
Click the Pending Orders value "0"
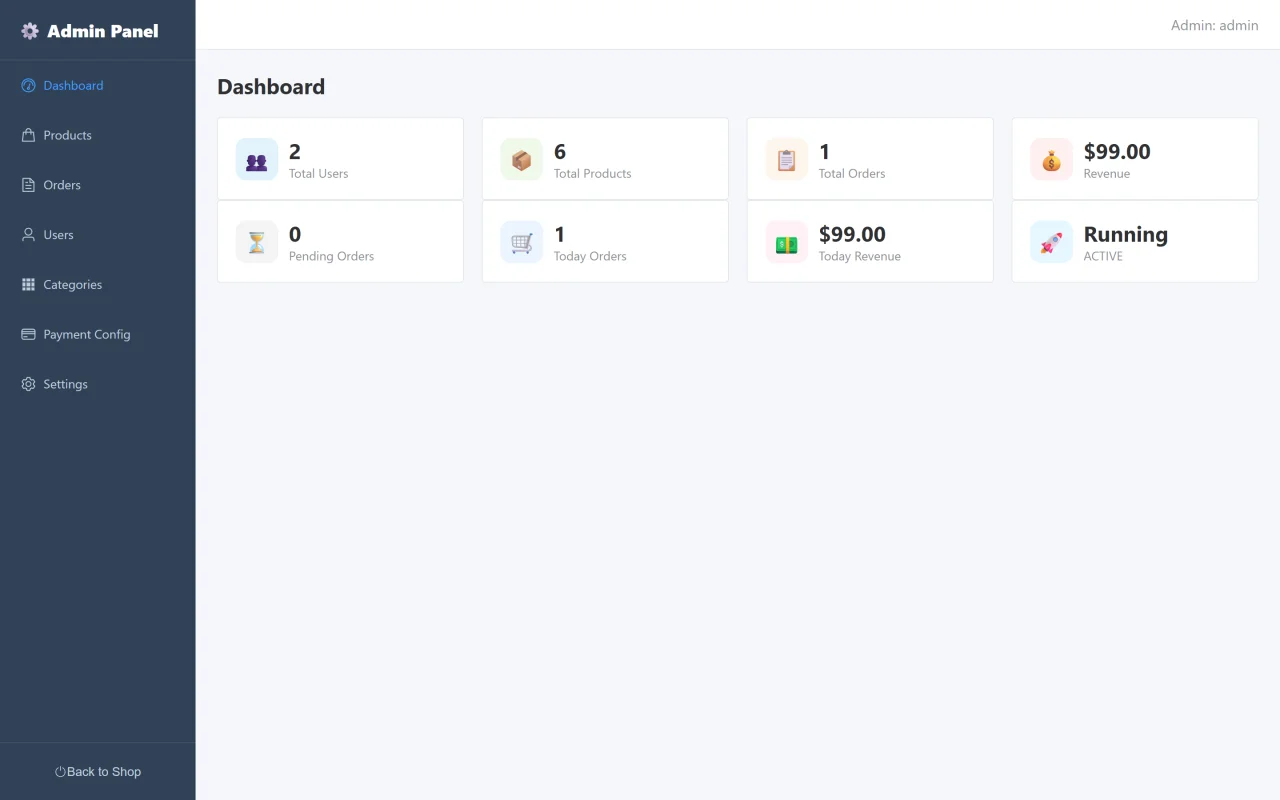(295, 235)
